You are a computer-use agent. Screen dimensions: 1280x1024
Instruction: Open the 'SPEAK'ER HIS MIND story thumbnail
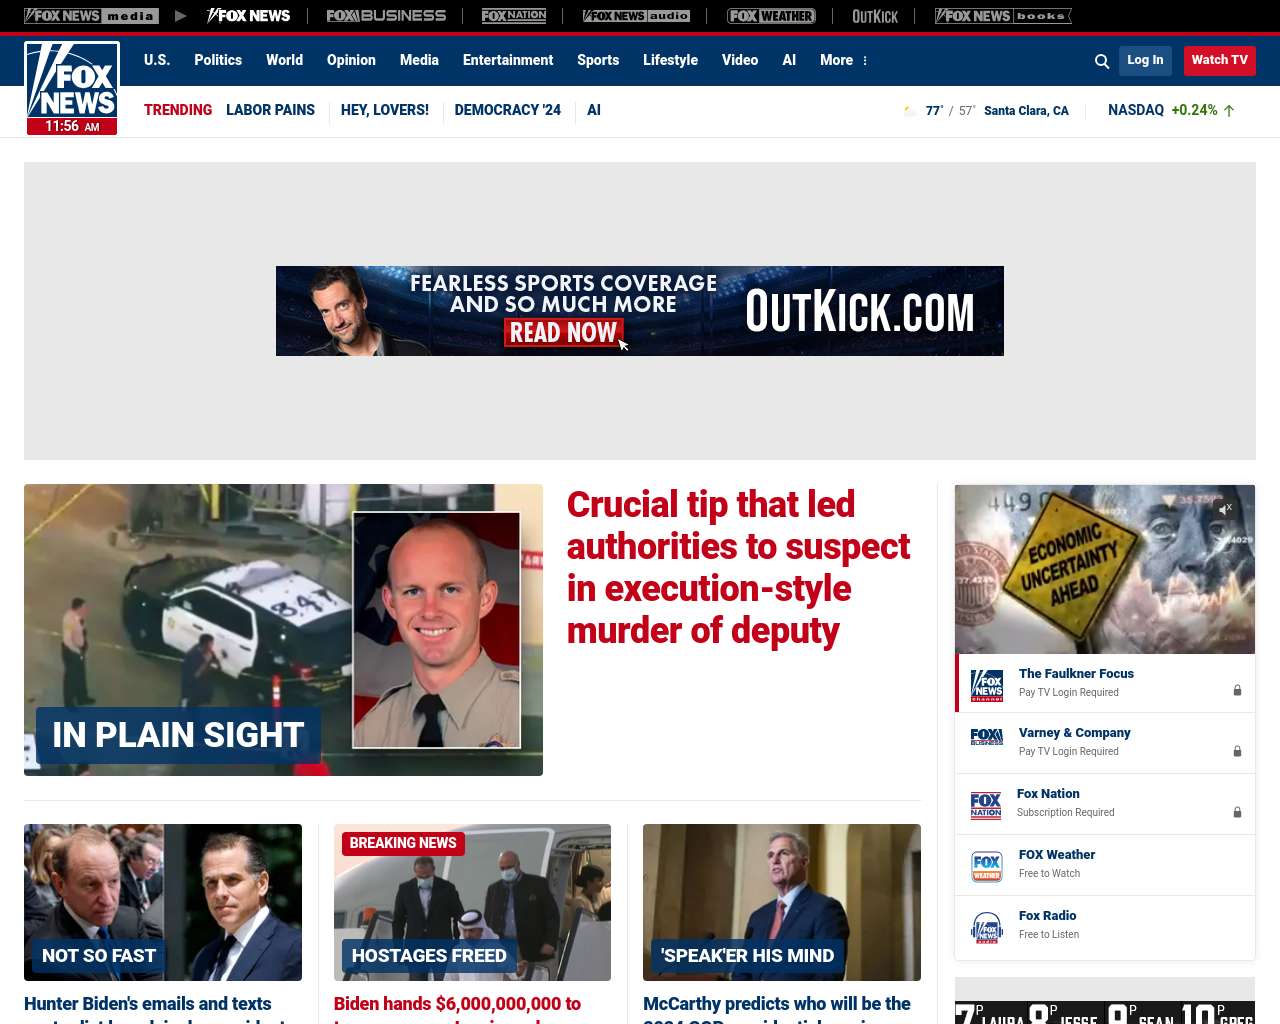[x=782, y=902]
